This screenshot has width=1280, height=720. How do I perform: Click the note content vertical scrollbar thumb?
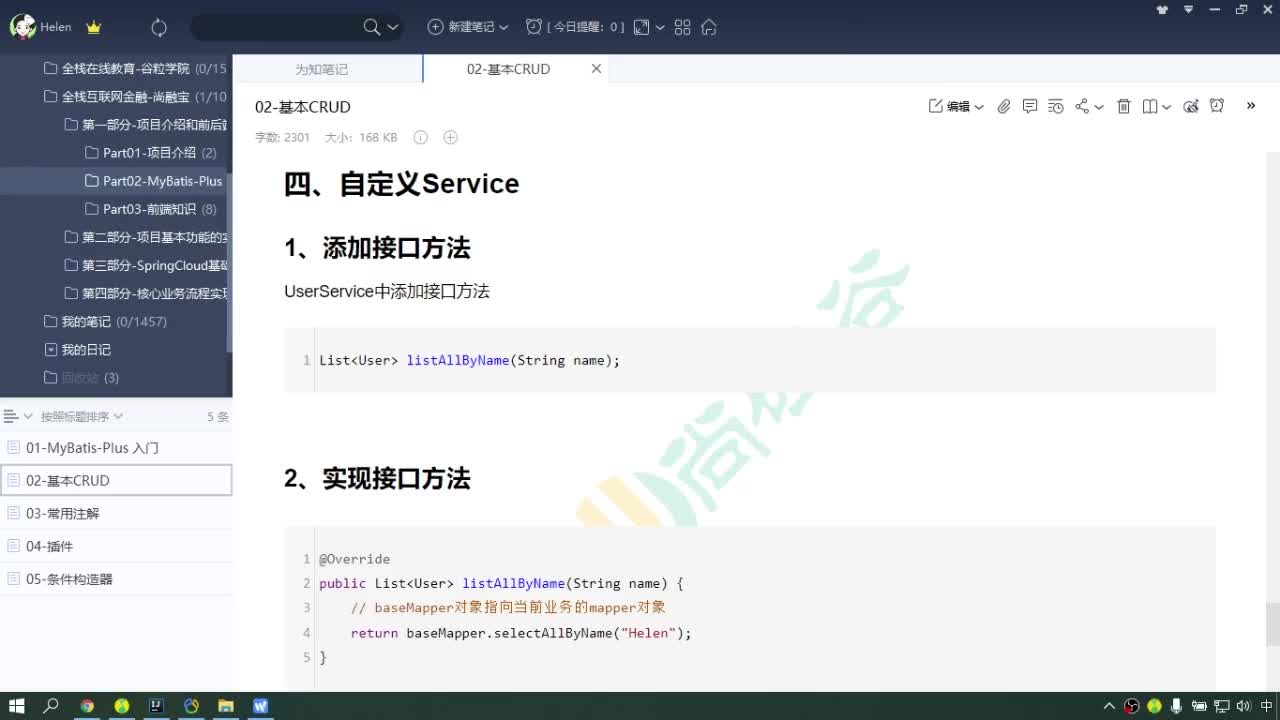coord(1272,624)
